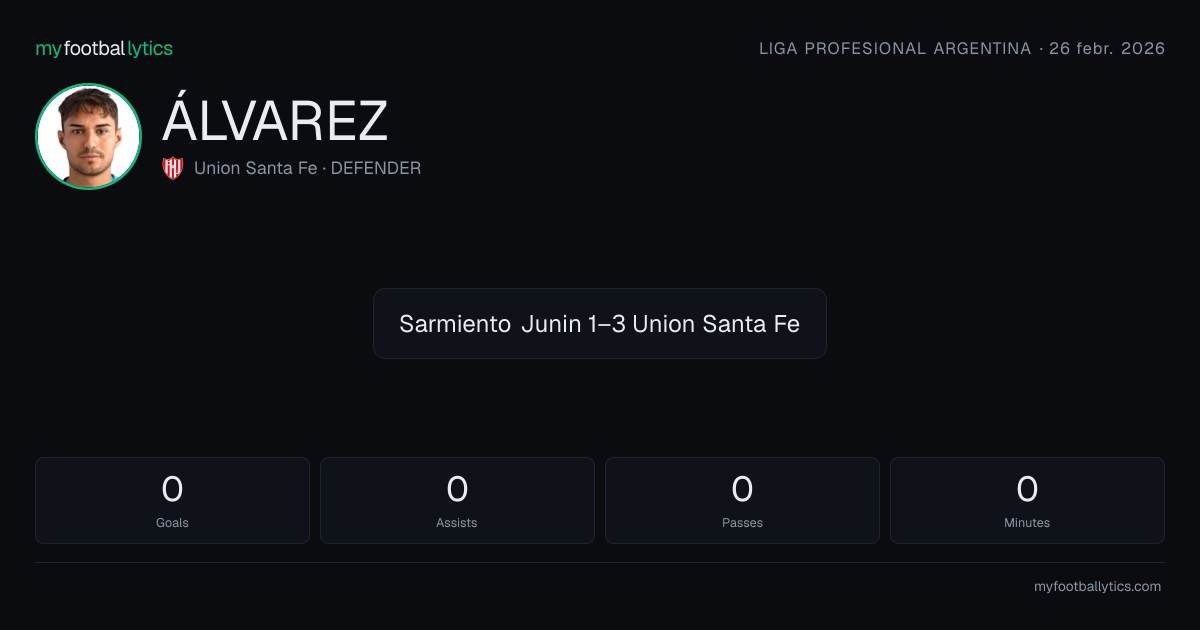Click the Goals value zero
1200x630 pixels.
(172, 489)
